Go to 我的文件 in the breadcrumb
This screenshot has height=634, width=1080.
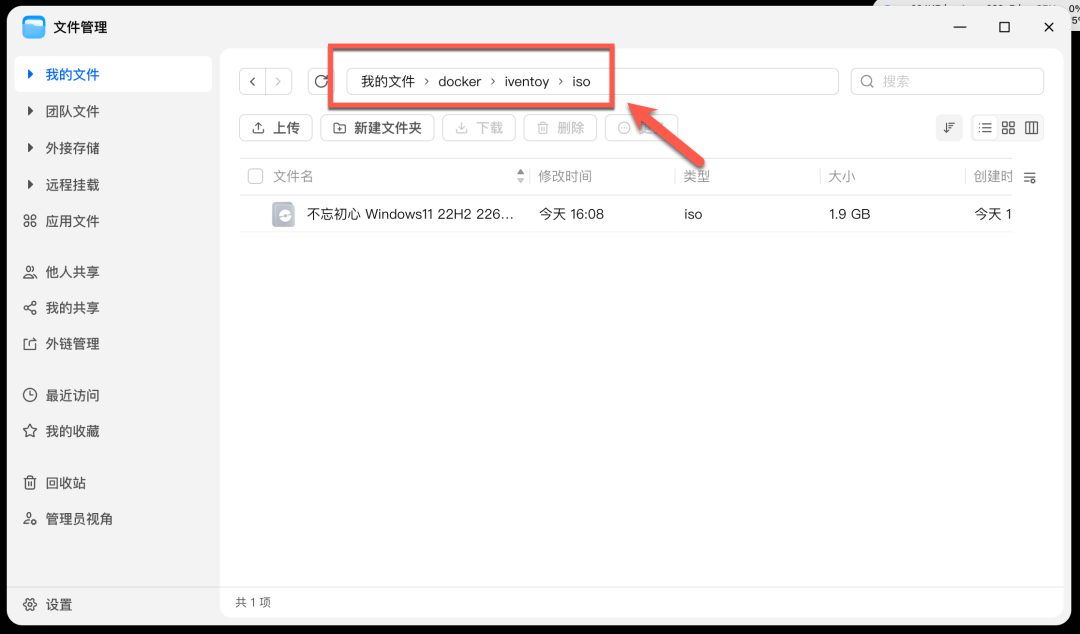[x=388, y=81]
